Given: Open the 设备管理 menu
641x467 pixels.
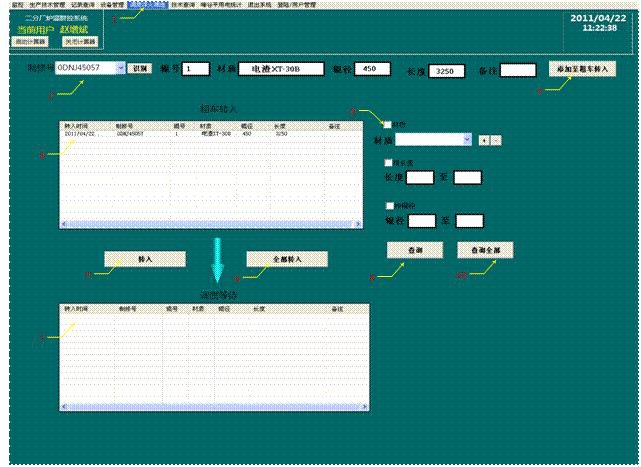Looking at the screenshot, I should [x=112, y=5].
